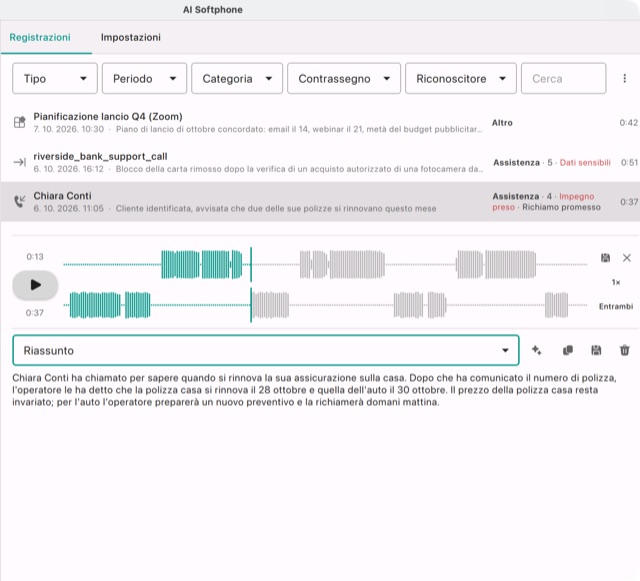This screenshot has width=640, height=581.
Task: Click the import arrow icon of riverside_bank_support_call
Action: [20, 162]
